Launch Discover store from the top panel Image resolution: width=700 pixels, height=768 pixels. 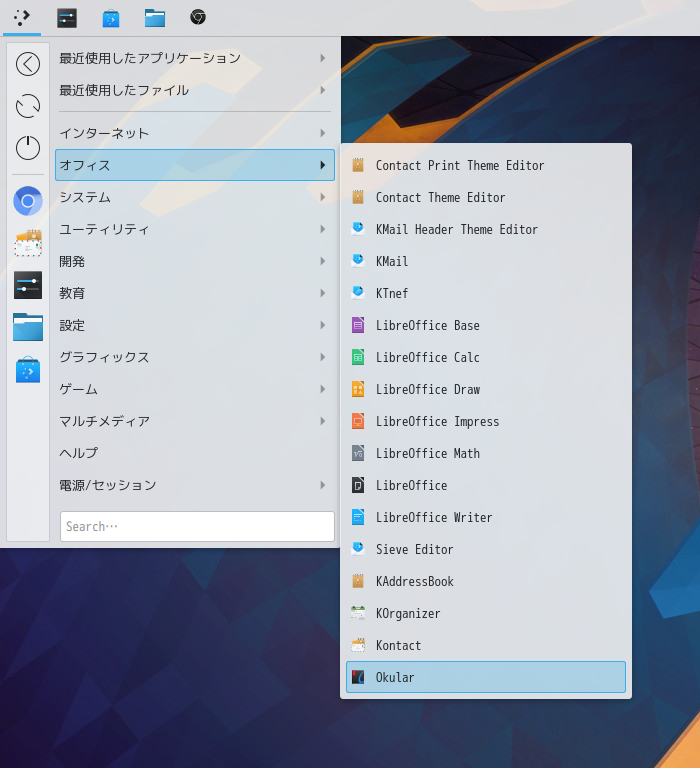tap(111, 19)
